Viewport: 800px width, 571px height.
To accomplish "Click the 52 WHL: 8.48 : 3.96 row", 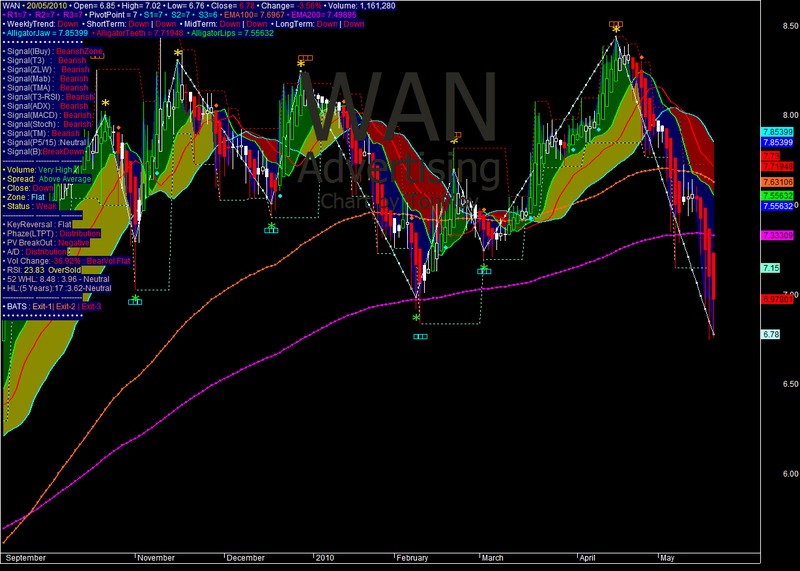I will pos(58,279).
